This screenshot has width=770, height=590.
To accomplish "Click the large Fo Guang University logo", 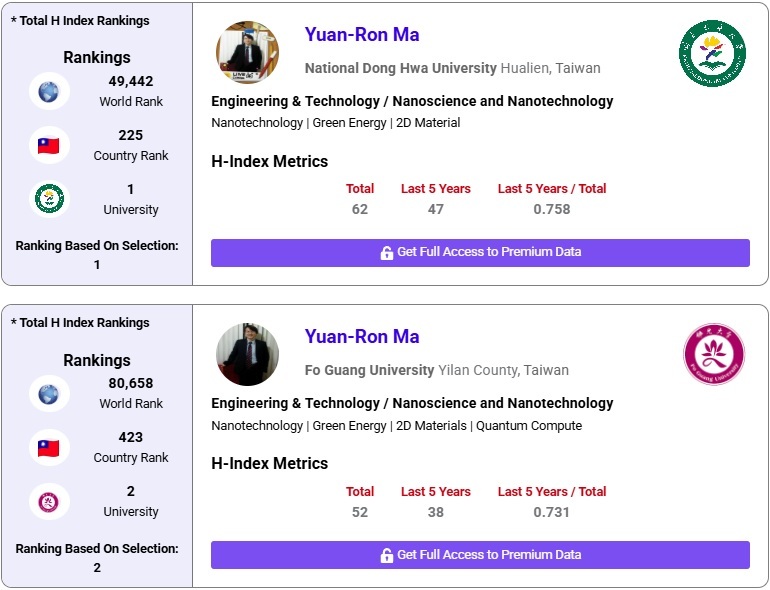I will click(x=713, y=355).
